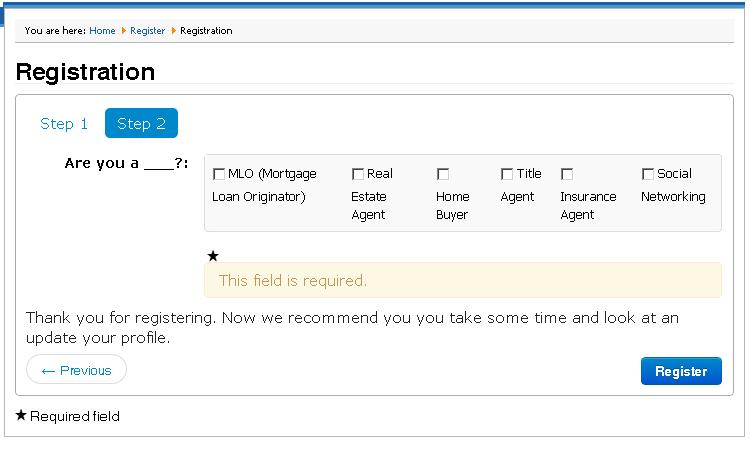Open the Home breadcrumb link
The height and width of the screenshot is (449, 750).
[102, 31]
